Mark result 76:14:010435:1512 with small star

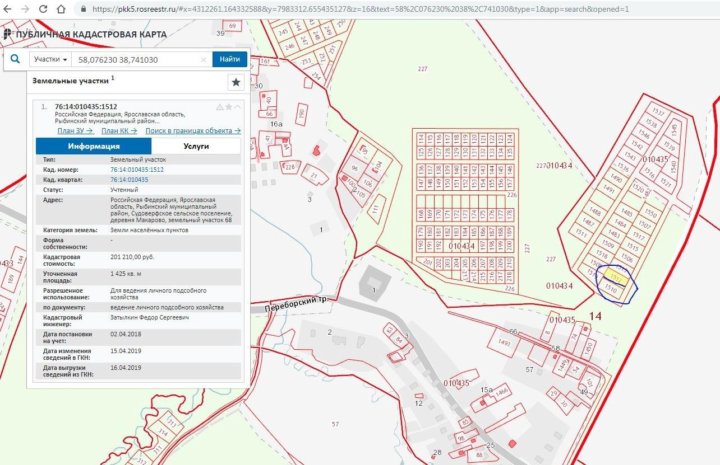tap(228, 106)
